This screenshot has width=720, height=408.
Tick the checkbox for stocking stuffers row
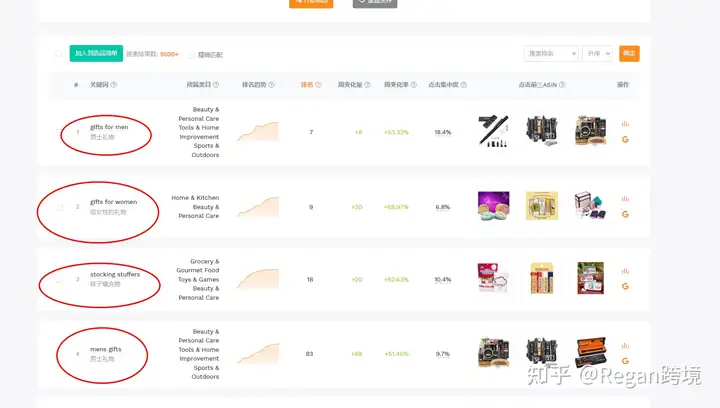pyautogui.click(x=59, y=279)
